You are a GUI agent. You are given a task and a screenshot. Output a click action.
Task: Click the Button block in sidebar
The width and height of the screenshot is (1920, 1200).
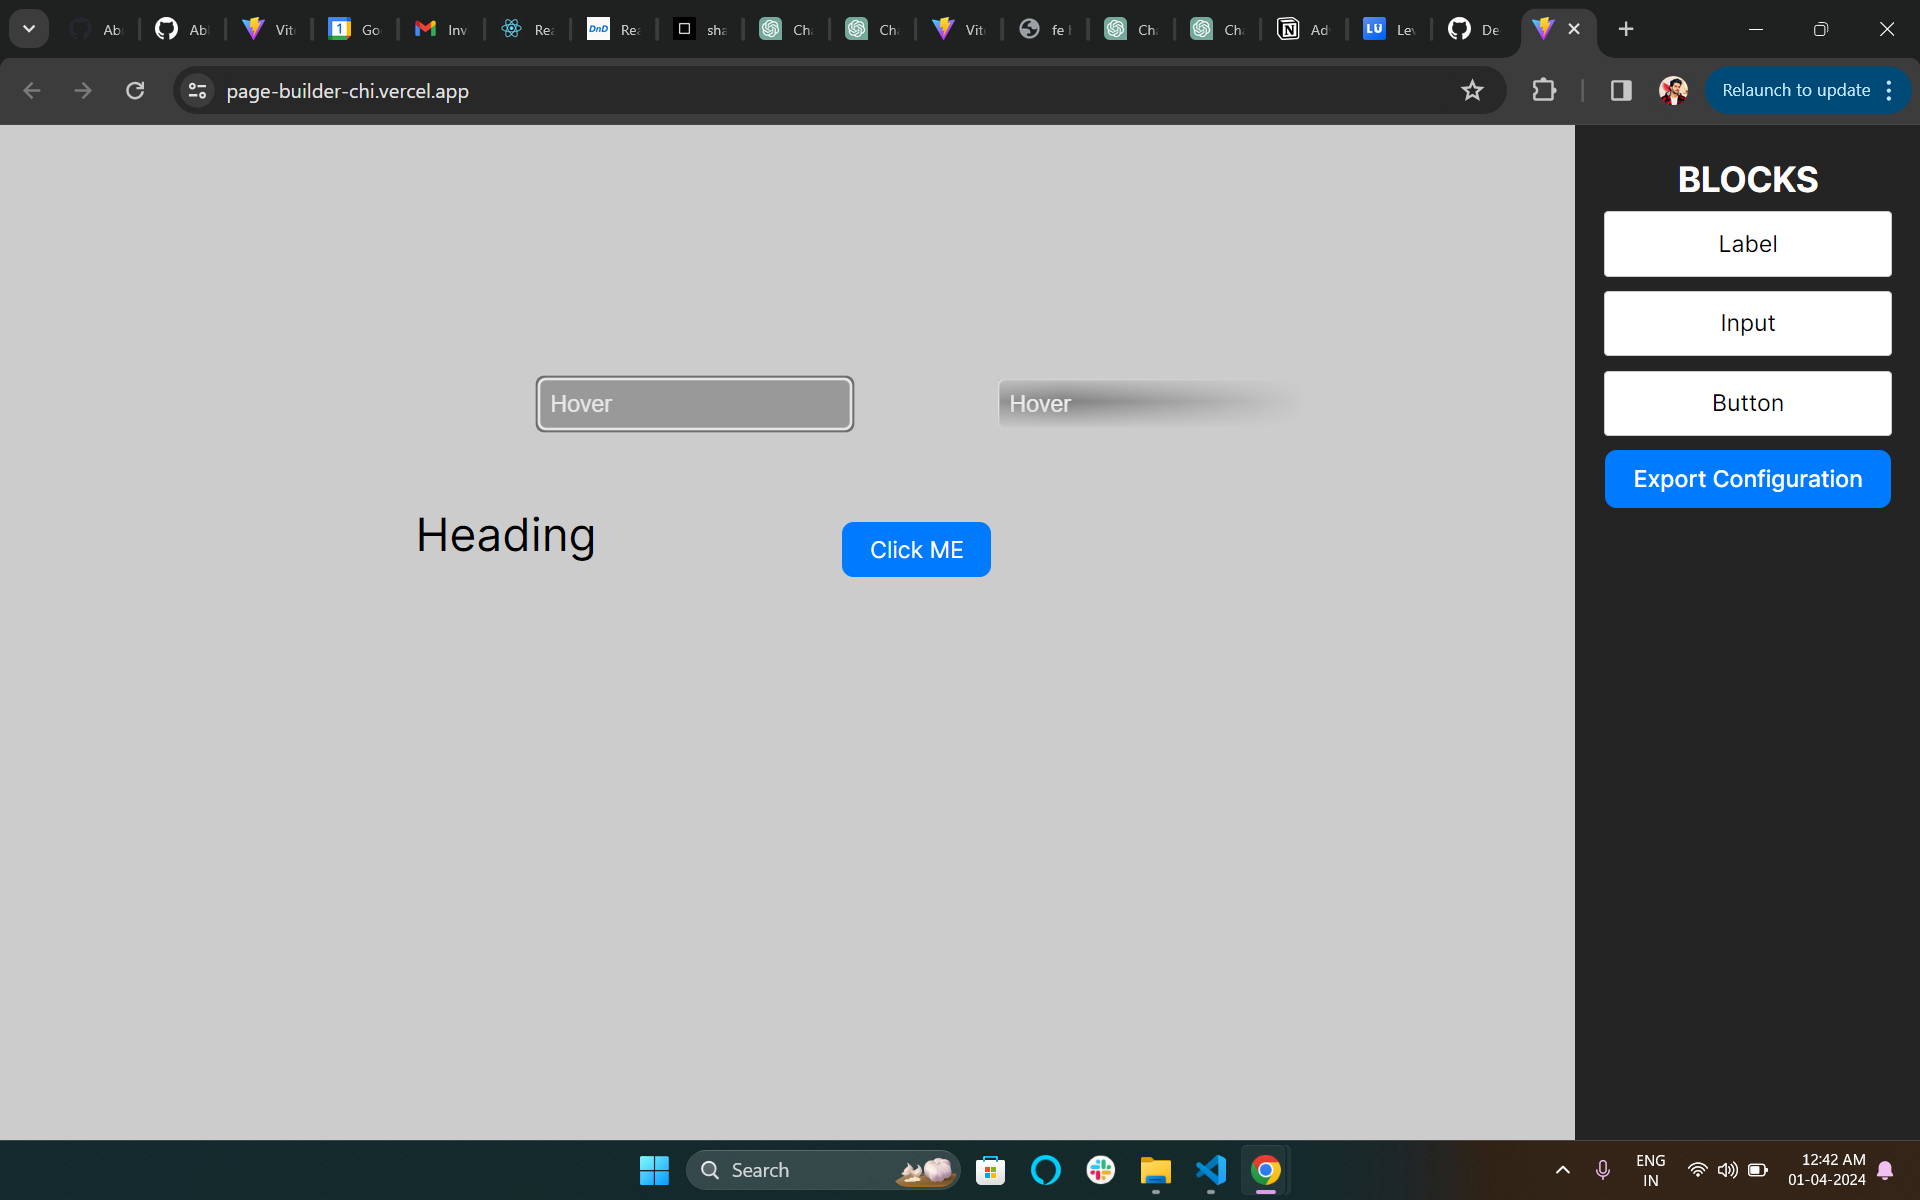click(x=1747, y=402)
